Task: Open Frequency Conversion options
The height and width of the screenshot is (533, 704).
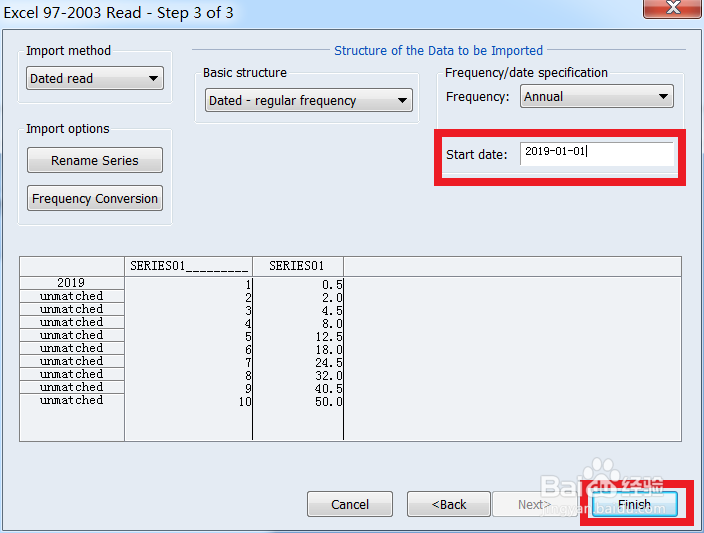Action: (95, 199)
